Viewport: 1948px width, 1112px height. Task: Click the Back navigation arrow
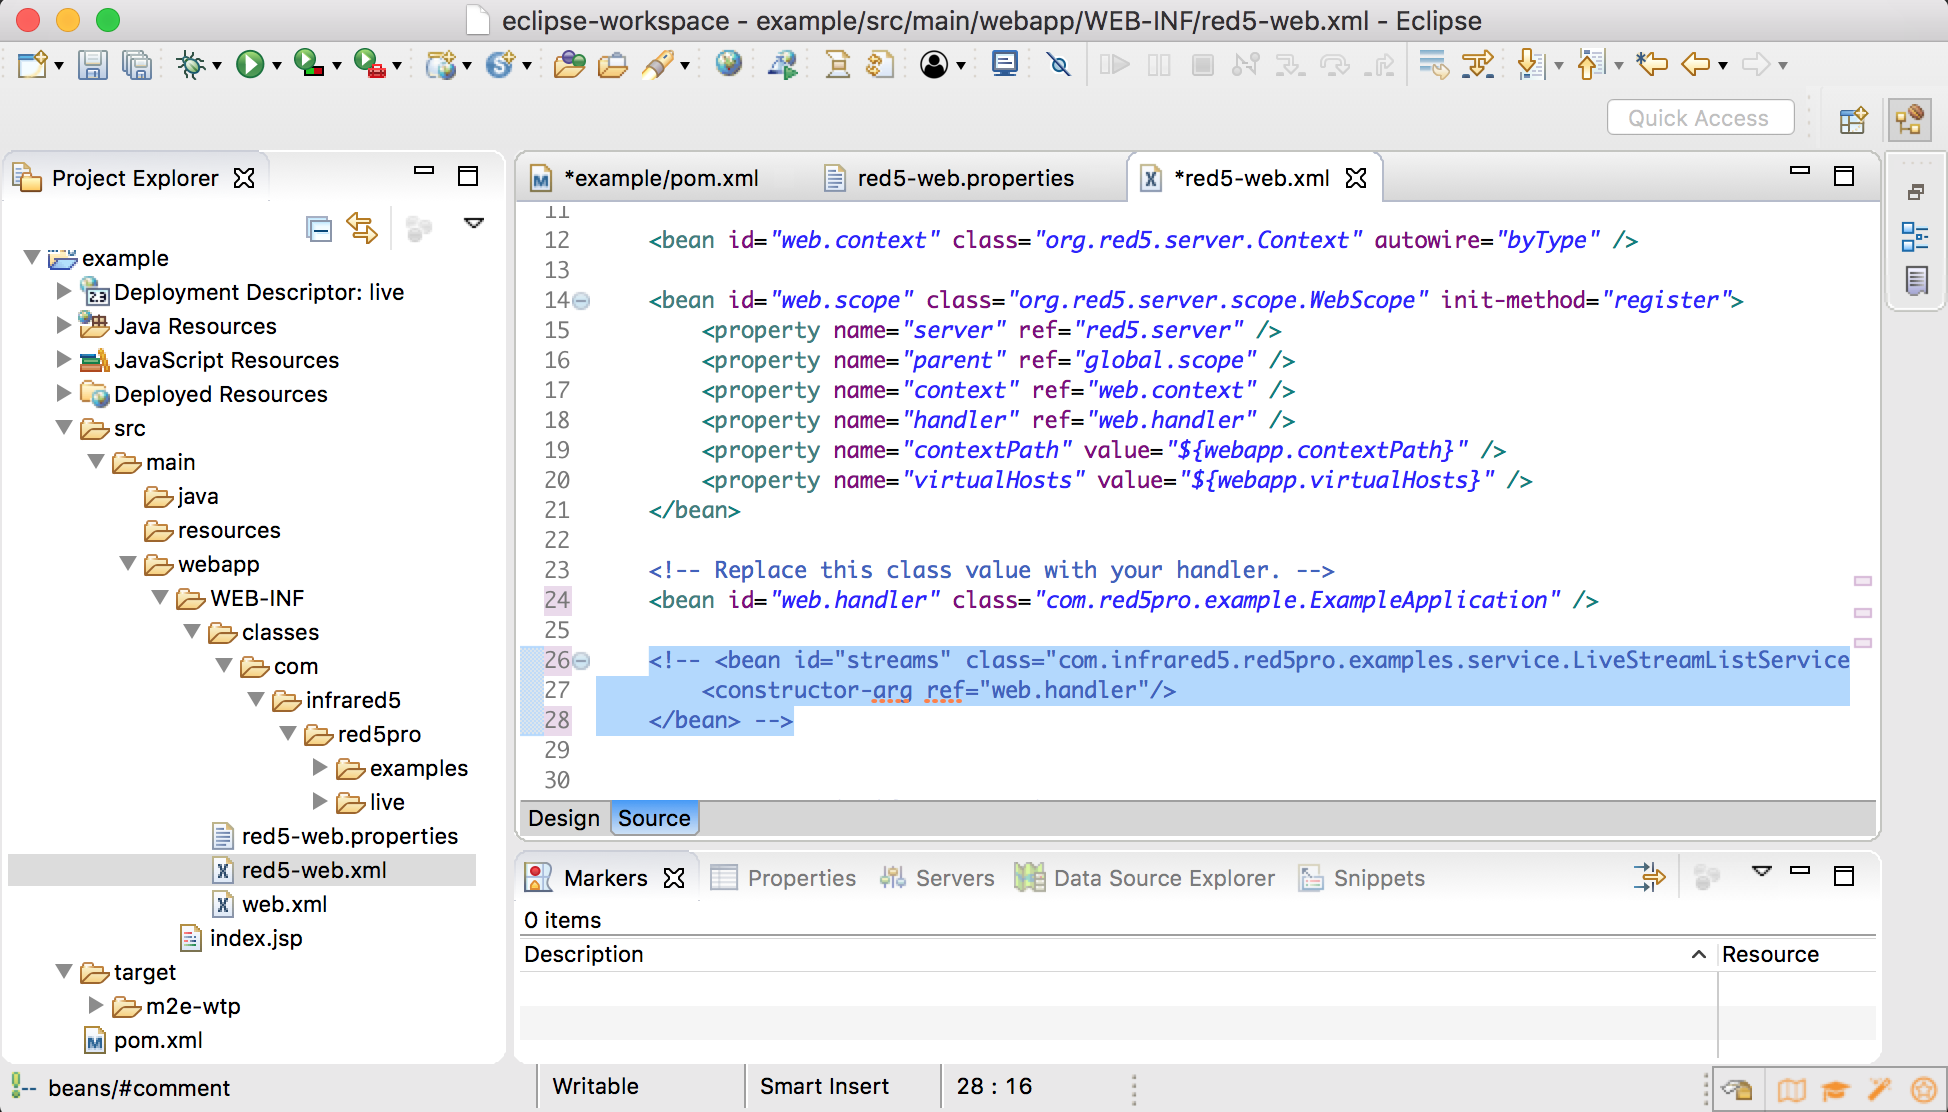1696,65
